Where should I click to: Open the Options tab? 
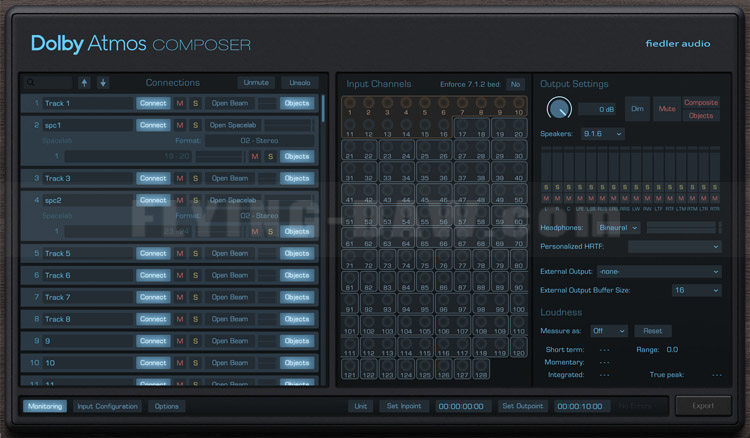166,406
